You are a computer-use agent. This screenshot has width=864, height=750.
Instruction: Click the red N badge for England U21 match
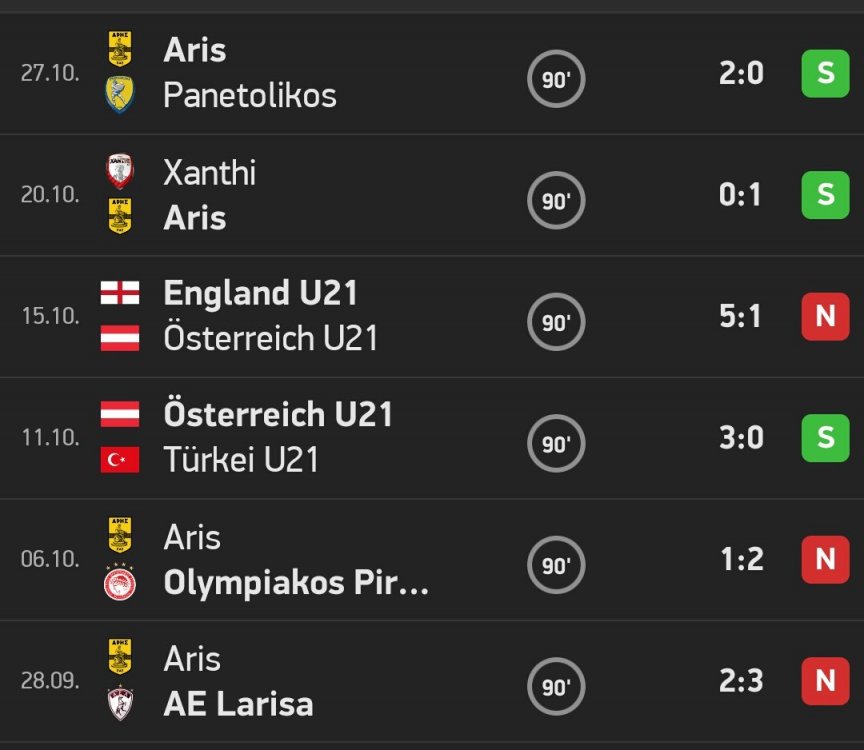click(x=825, y=317)
